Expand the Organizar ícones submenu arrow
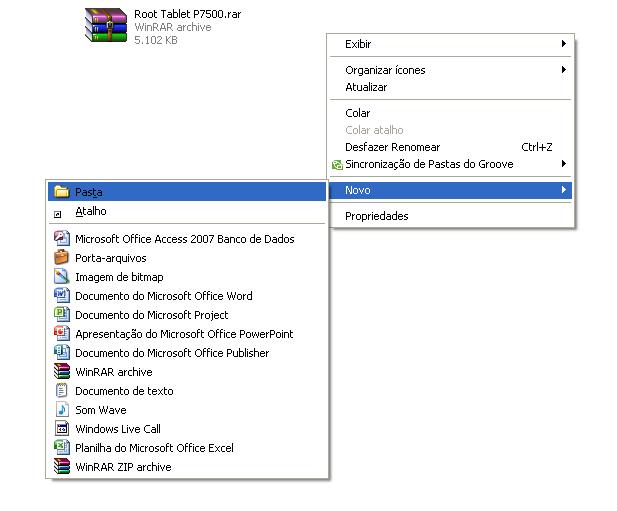Image resolution: width=617 pixels, height=511 pixels. point(563,70)
